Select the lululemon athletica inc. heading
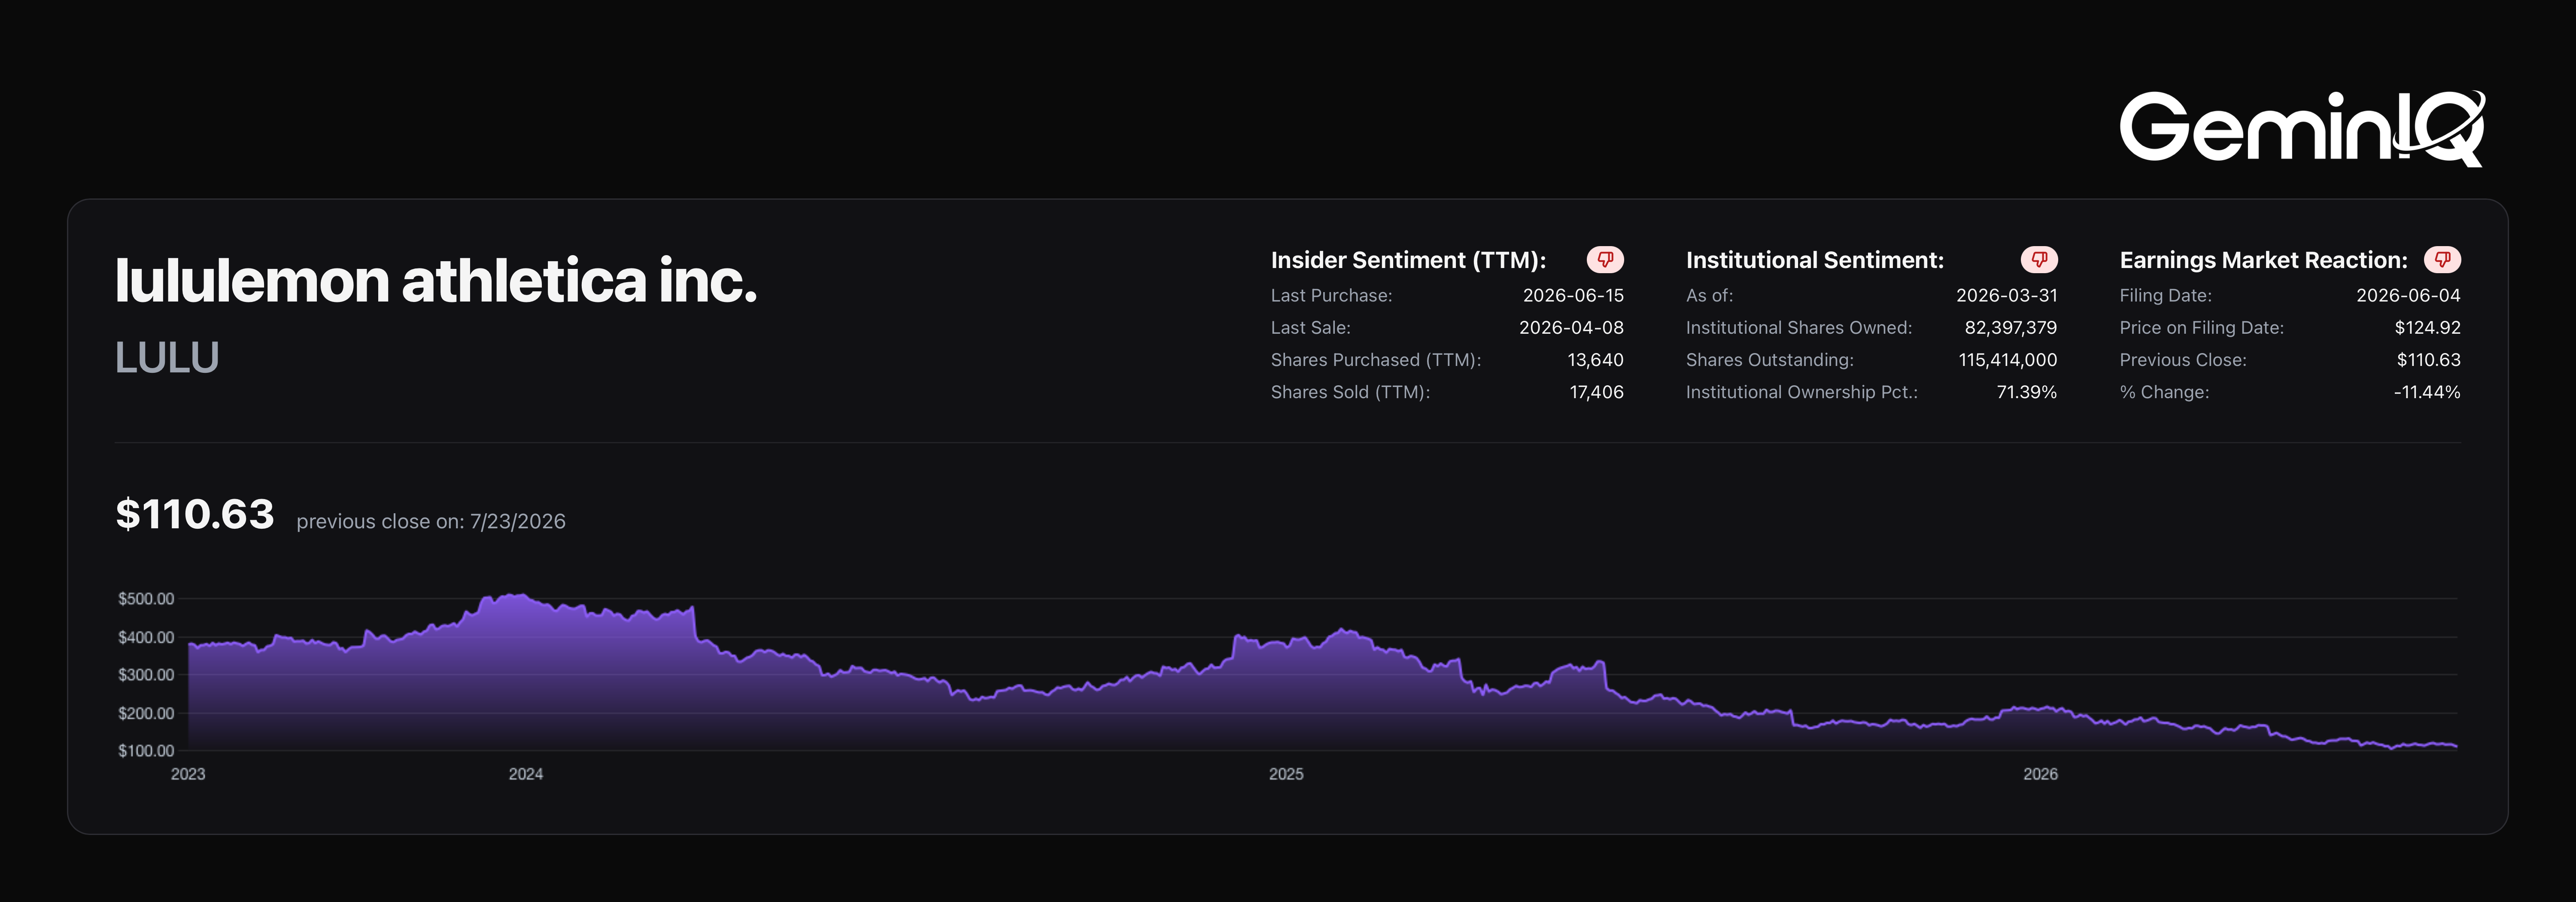The height and width of the screenshot is (902, 2576). (436, 280)
